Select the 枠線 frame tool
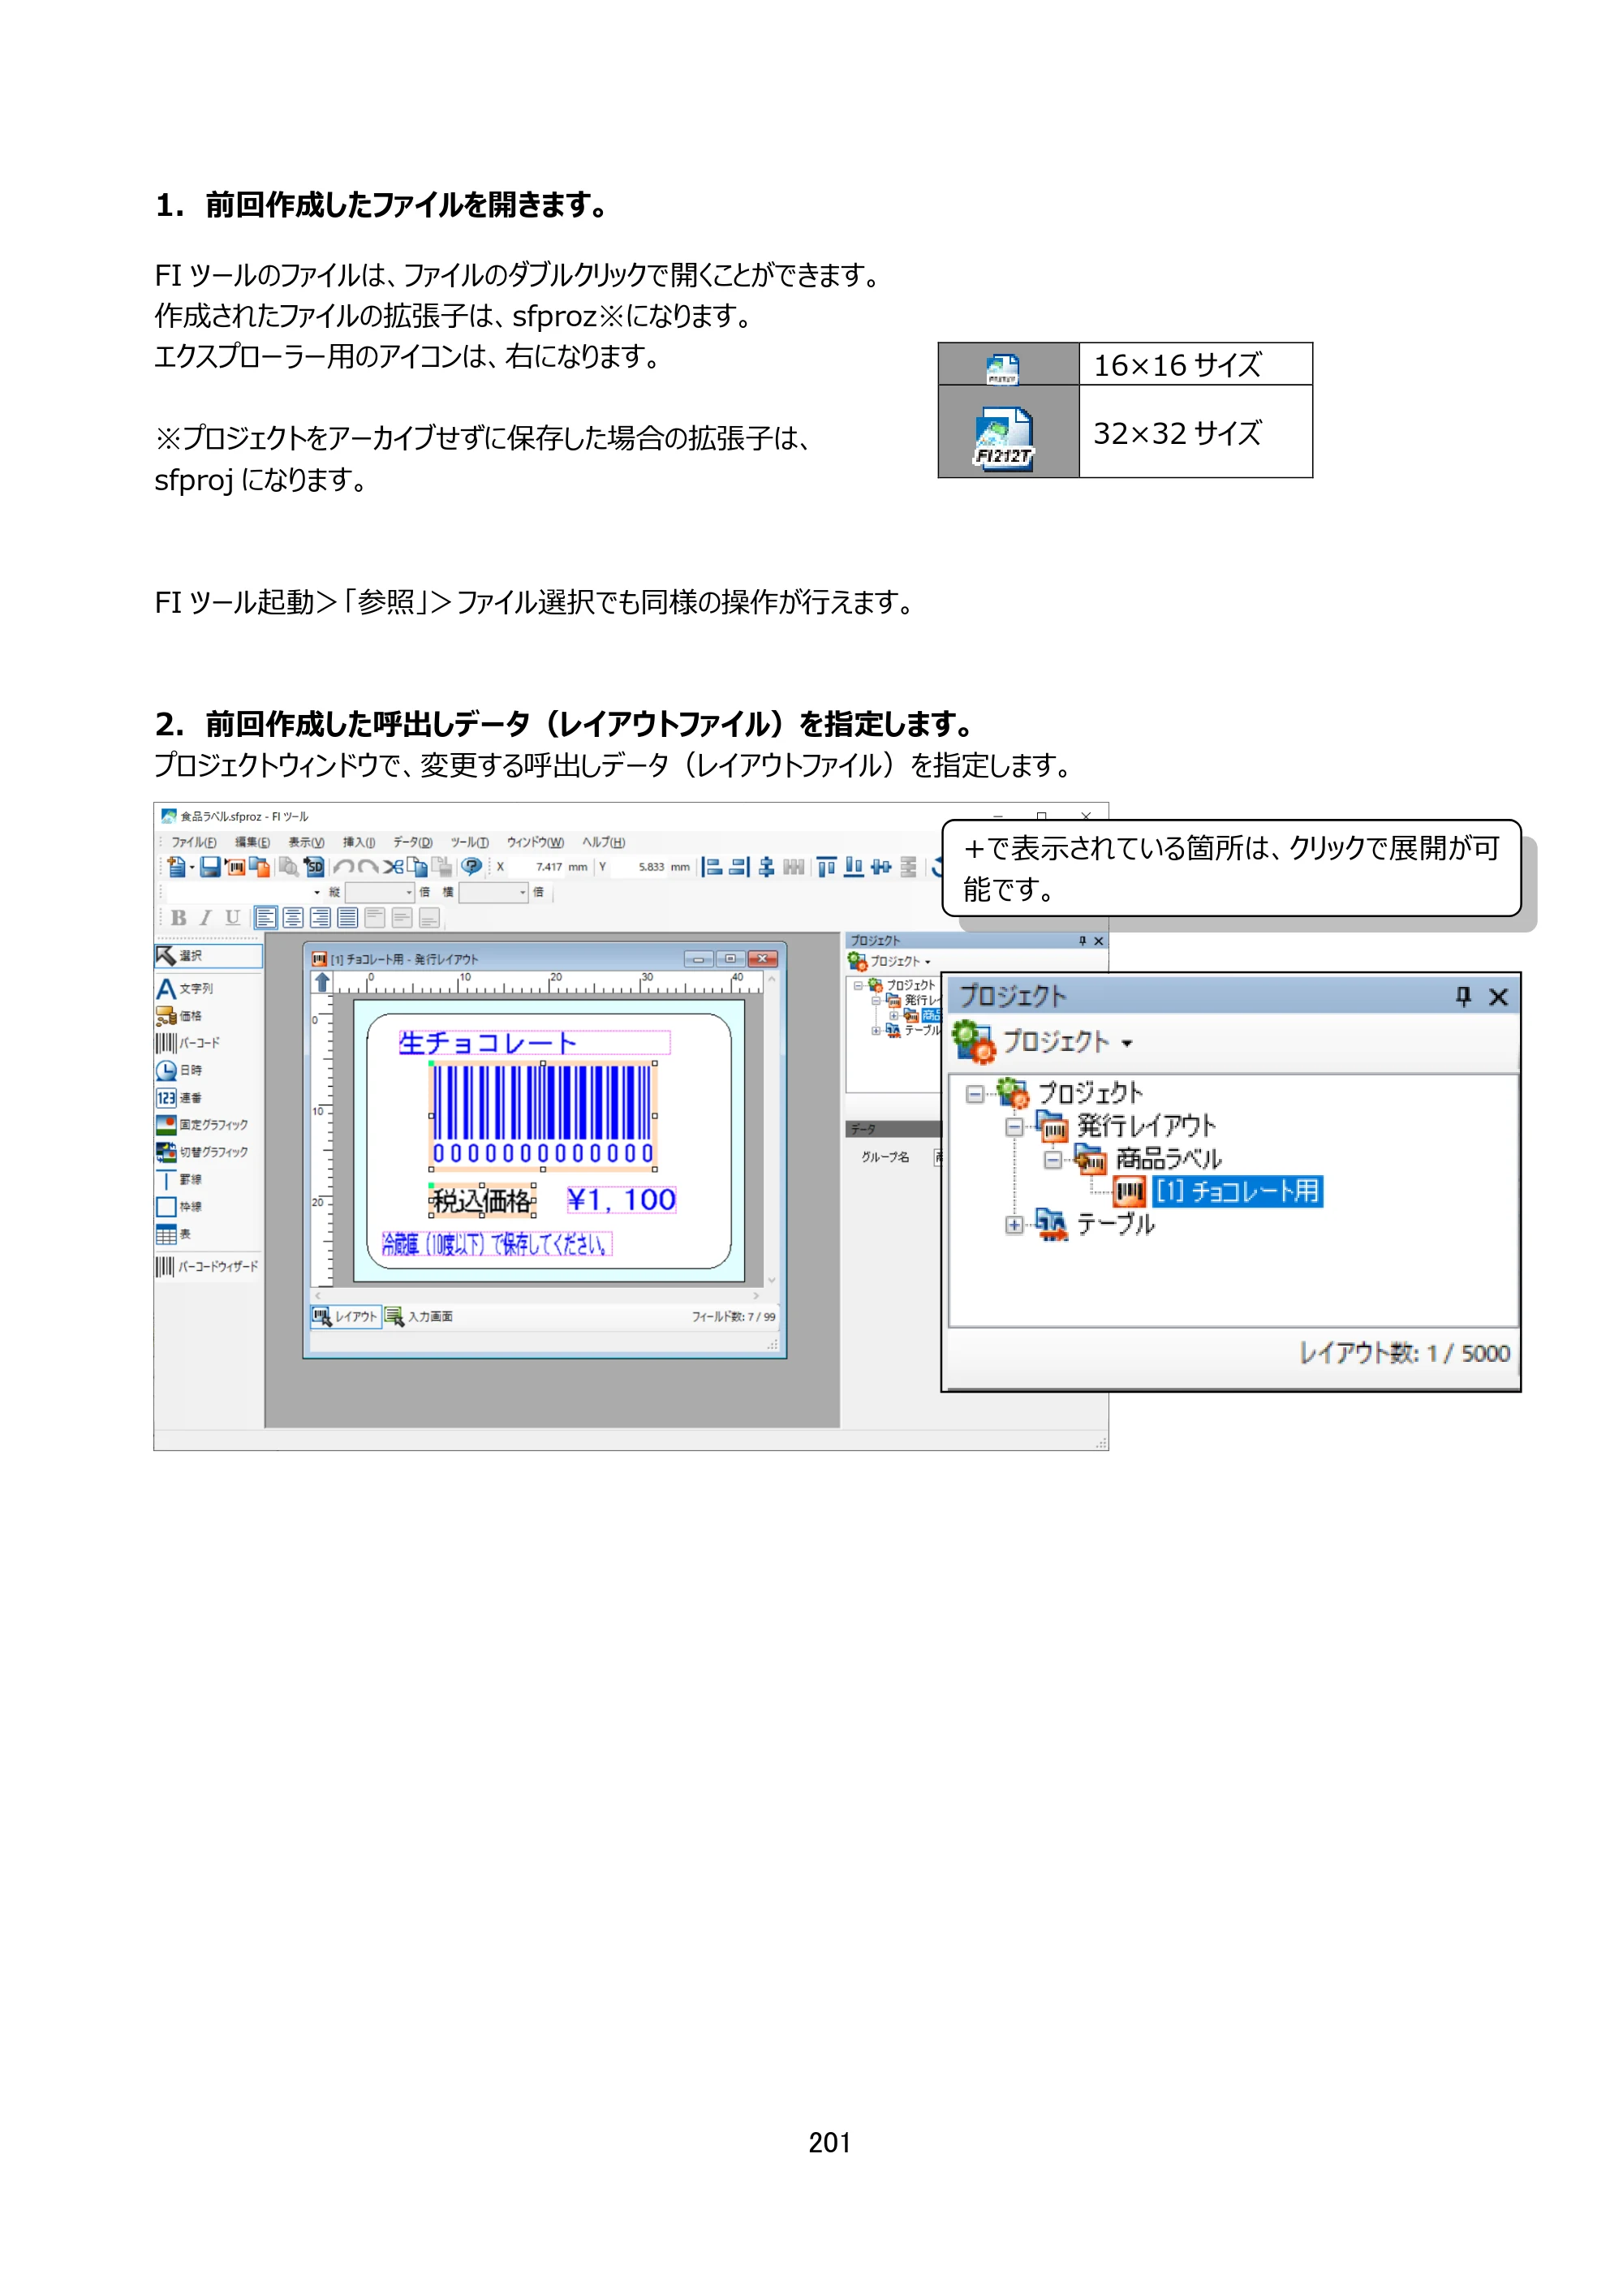 coord(179,1207)
